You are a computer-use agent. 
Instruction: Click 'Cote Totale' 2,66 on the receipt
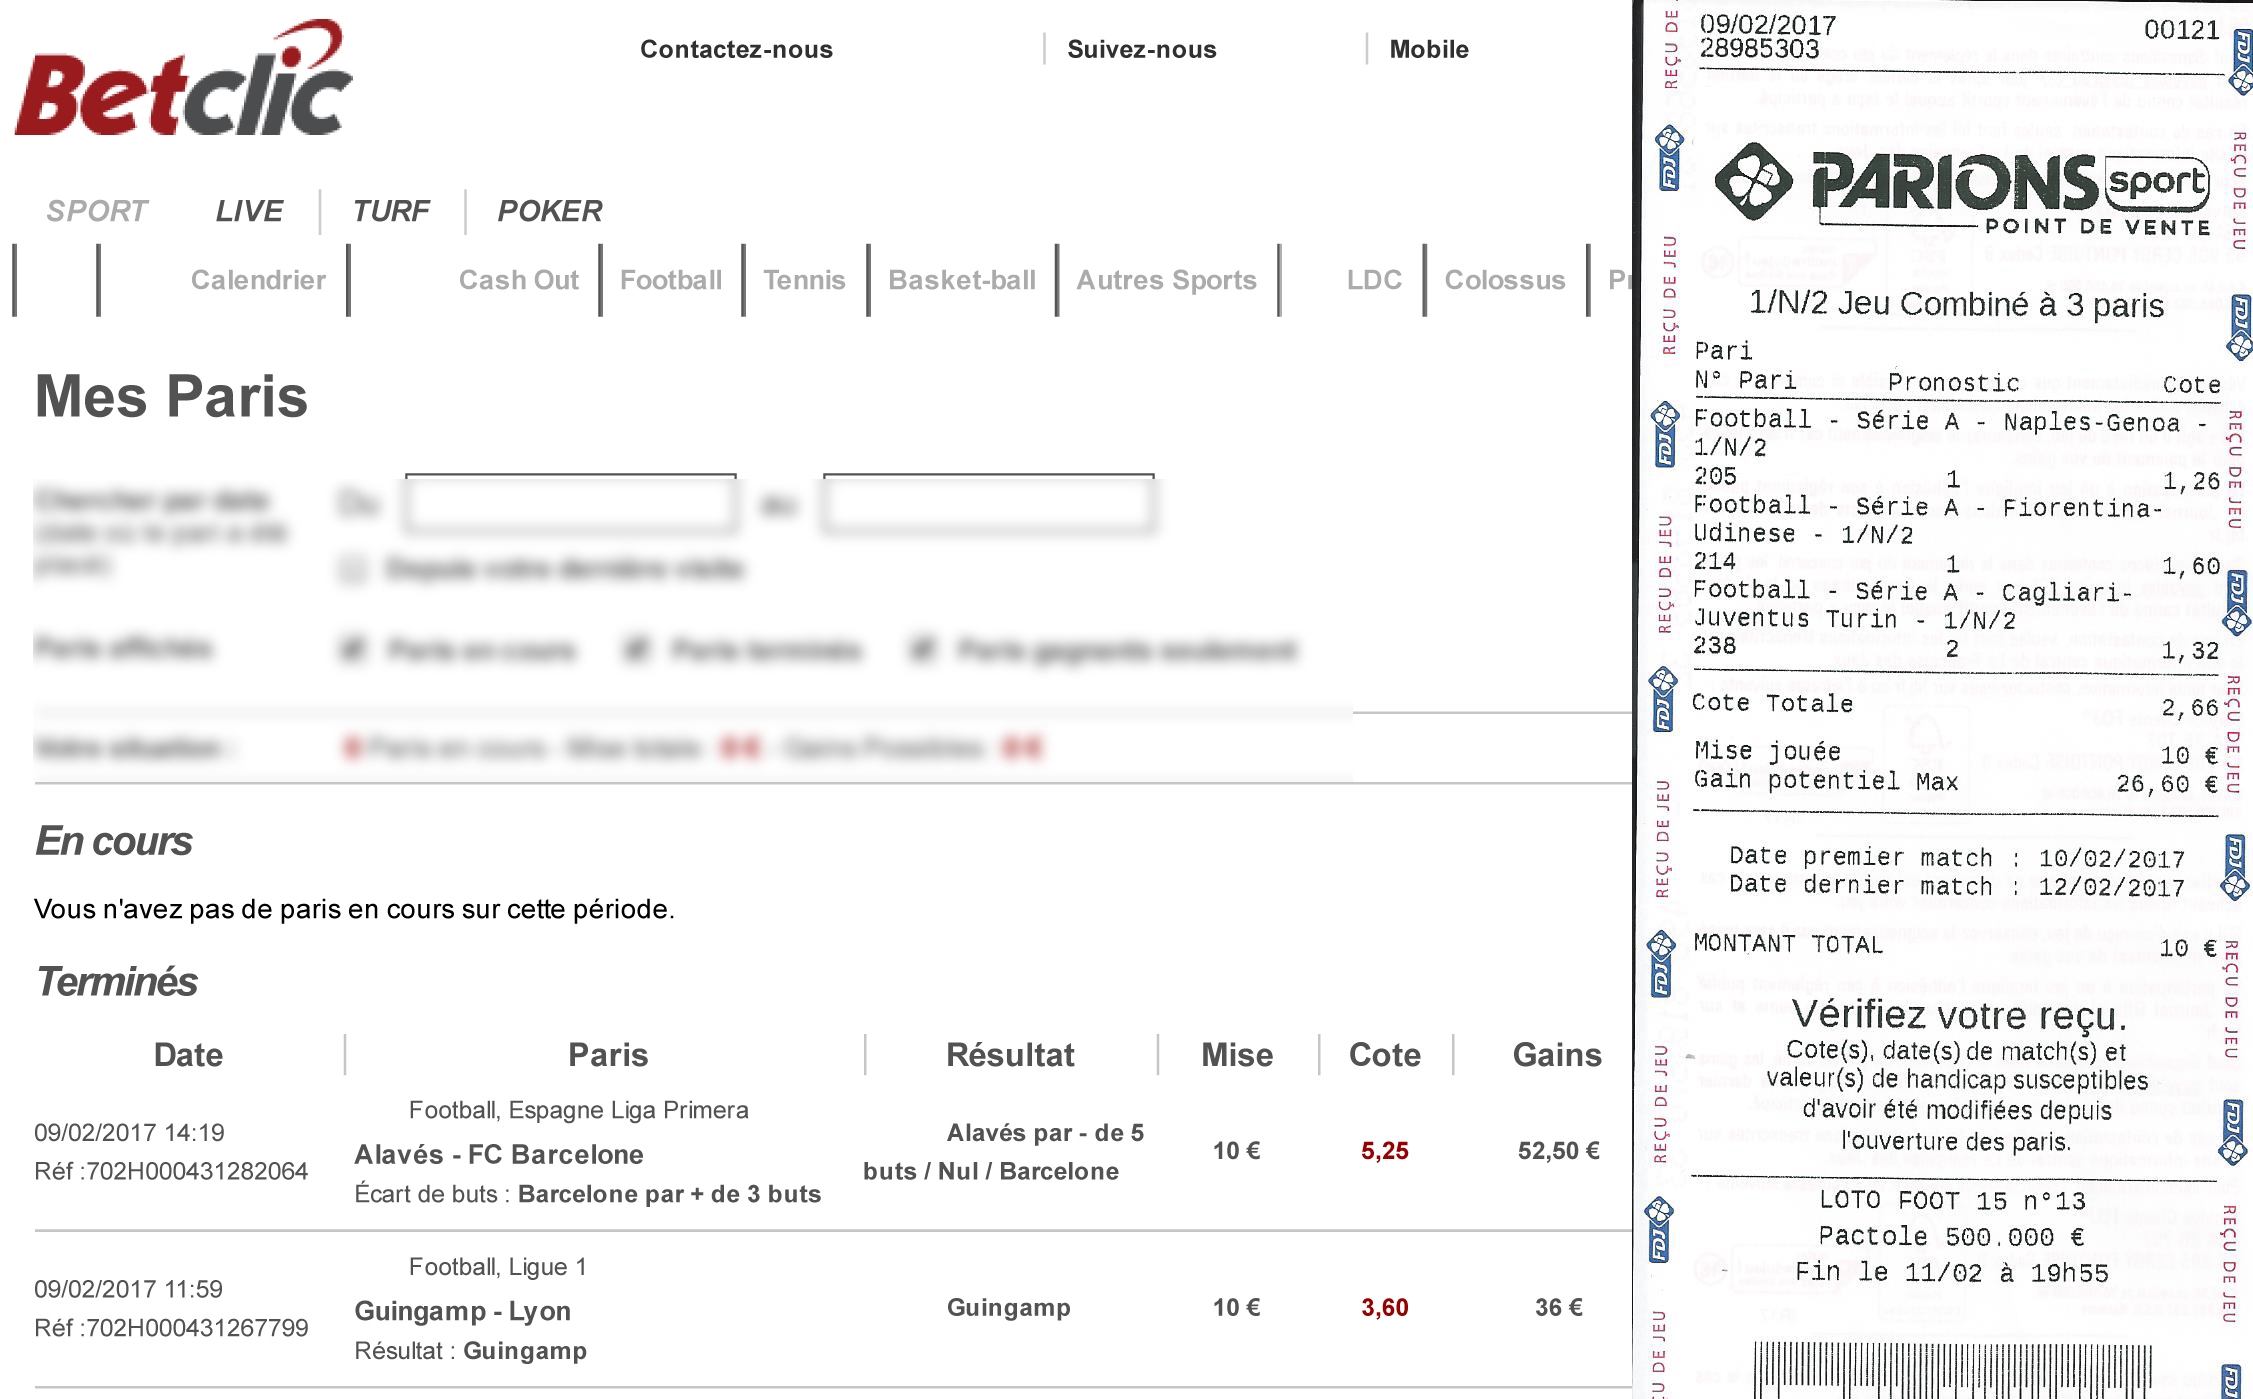(1955, 705)
